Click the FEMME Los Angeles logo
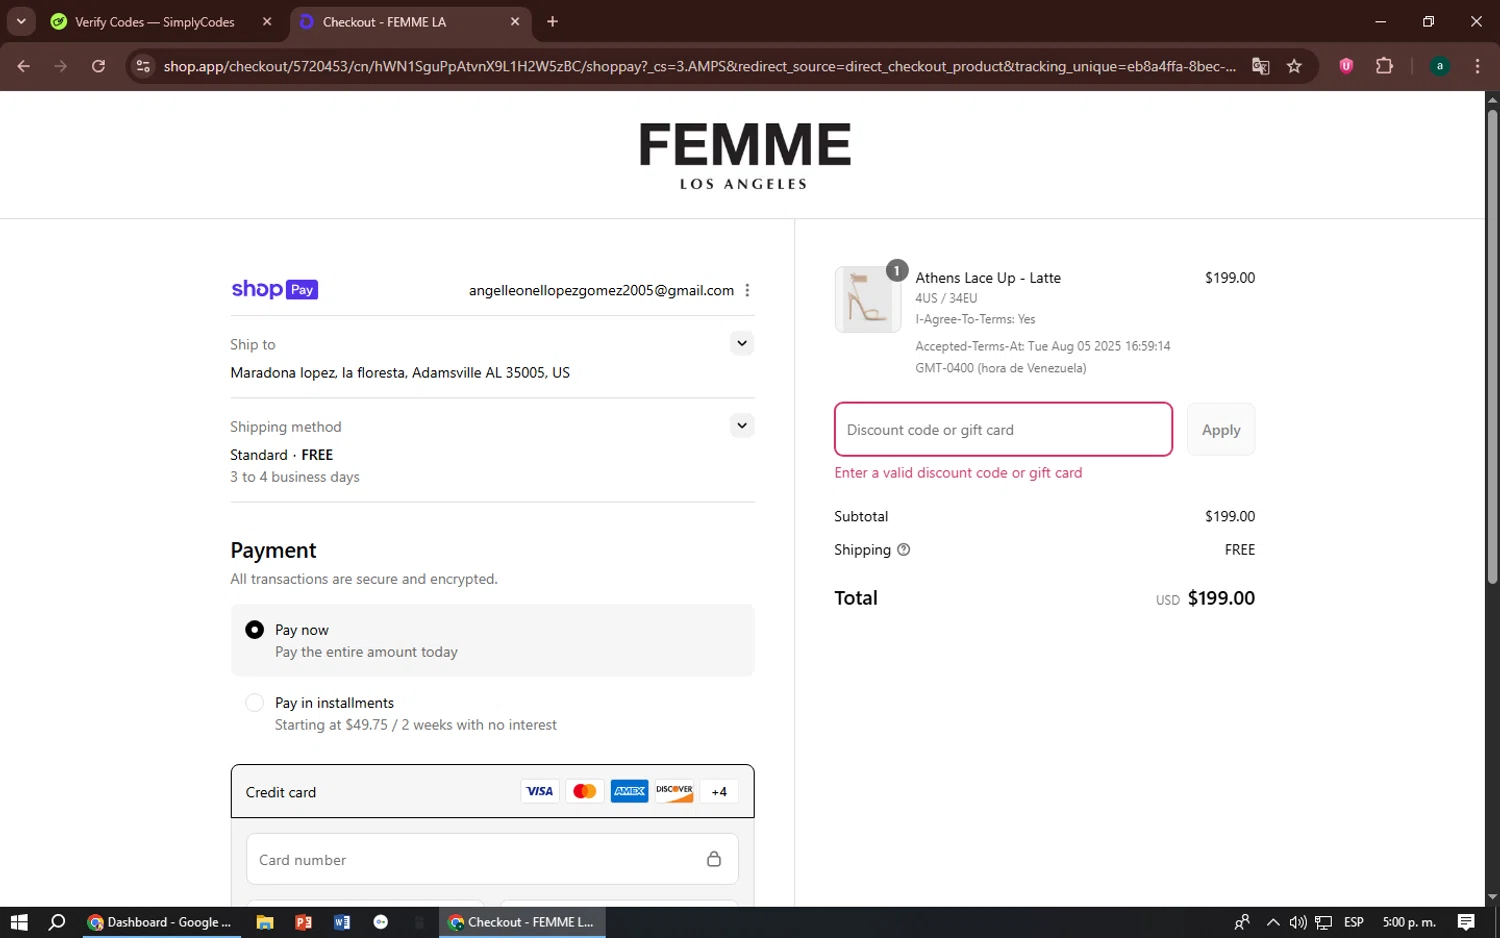 744,155
